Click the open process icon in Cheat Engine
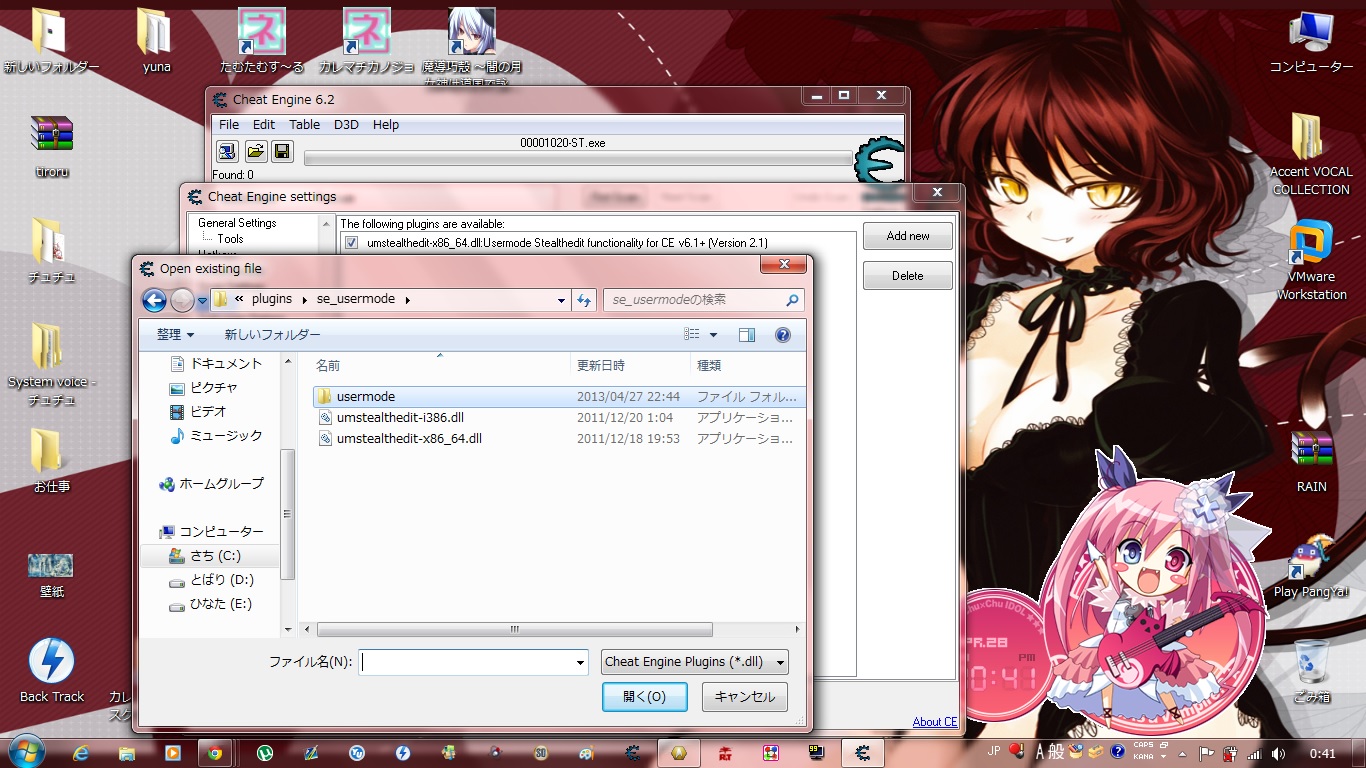Image resolution: width=1366 pixels, height=768 pixels. (227, 151)
